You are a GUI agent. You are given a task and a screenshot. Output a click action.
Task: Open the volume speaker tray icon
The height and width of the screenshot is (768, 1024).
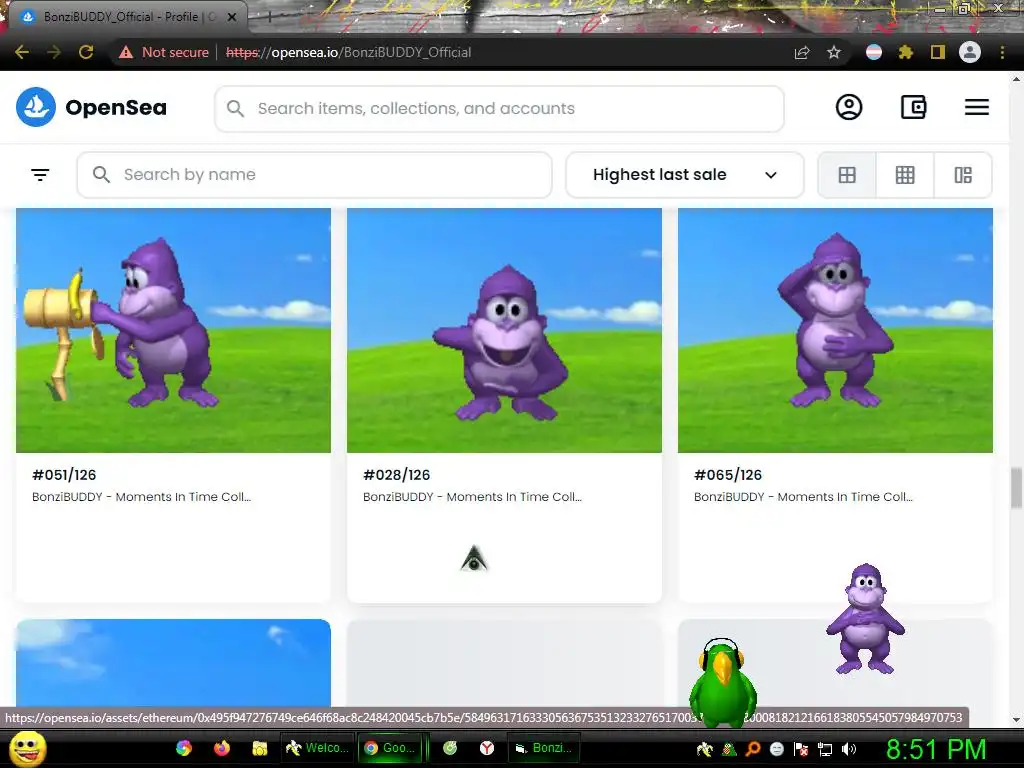(849, 749)
